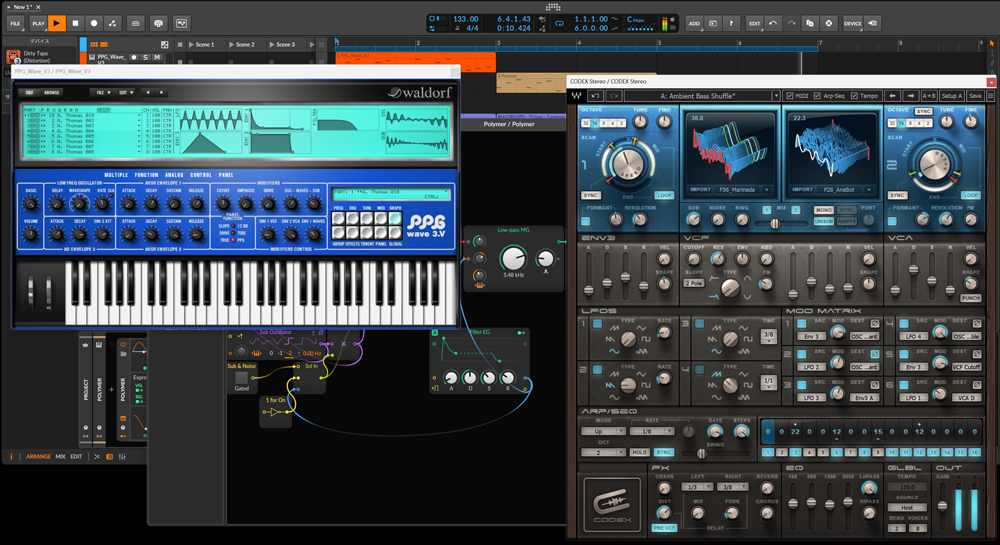Click the delete X circle icon in toolbar
Image resolution: width=1000 pixels, height=545 pixels.
(828, 24)
